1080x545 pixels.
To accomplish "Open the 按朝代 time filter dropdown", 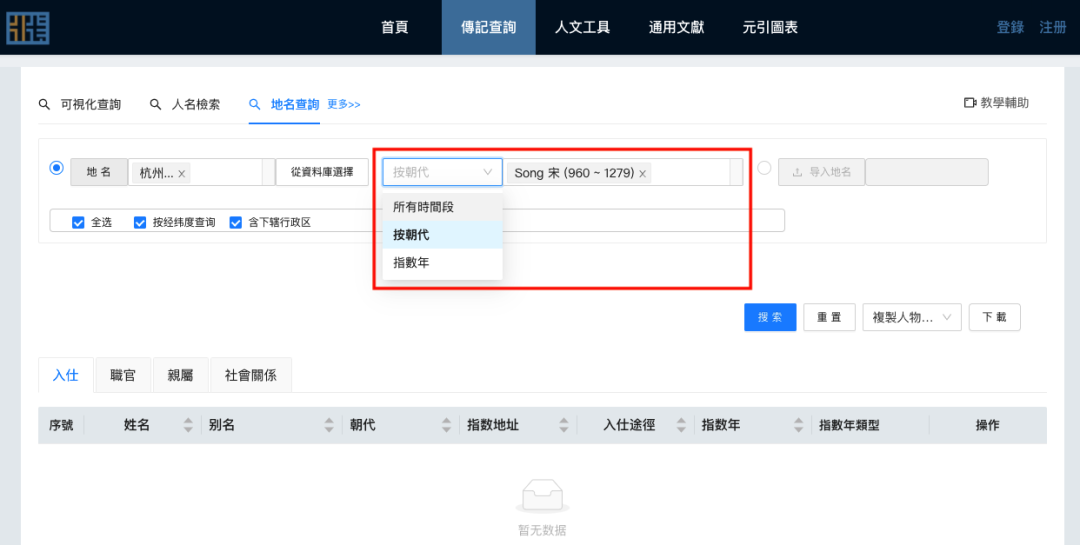I will [x=442, y=172].
